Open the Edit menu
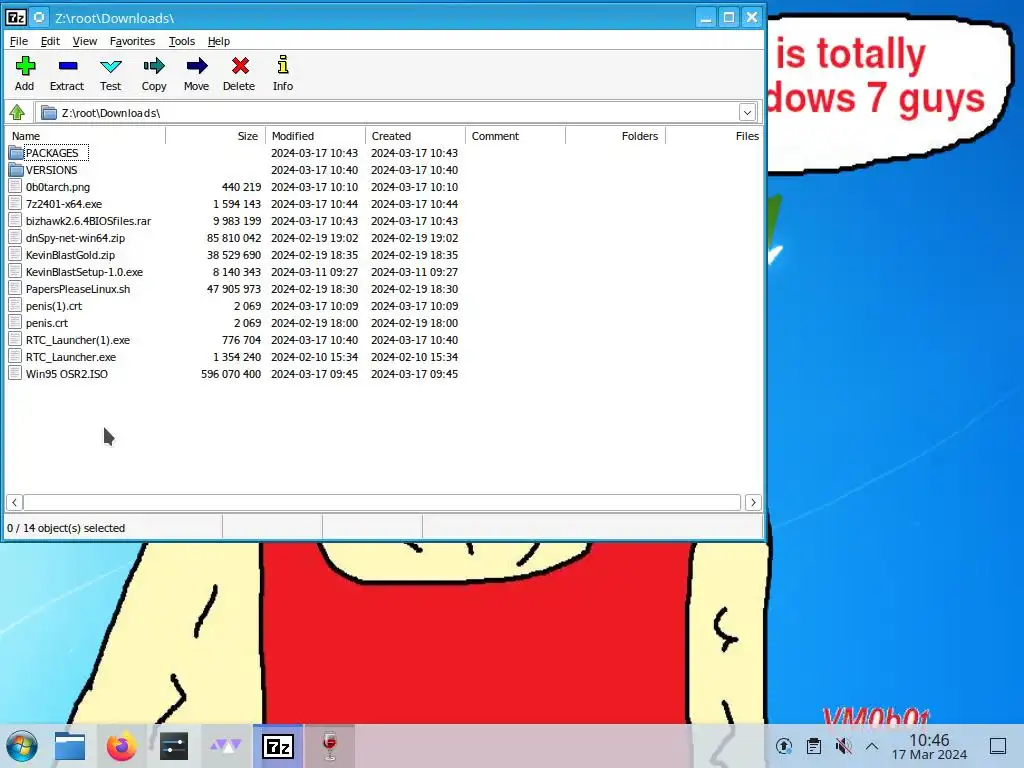The height and width of the screenshot is (768, 1024). 50,41
